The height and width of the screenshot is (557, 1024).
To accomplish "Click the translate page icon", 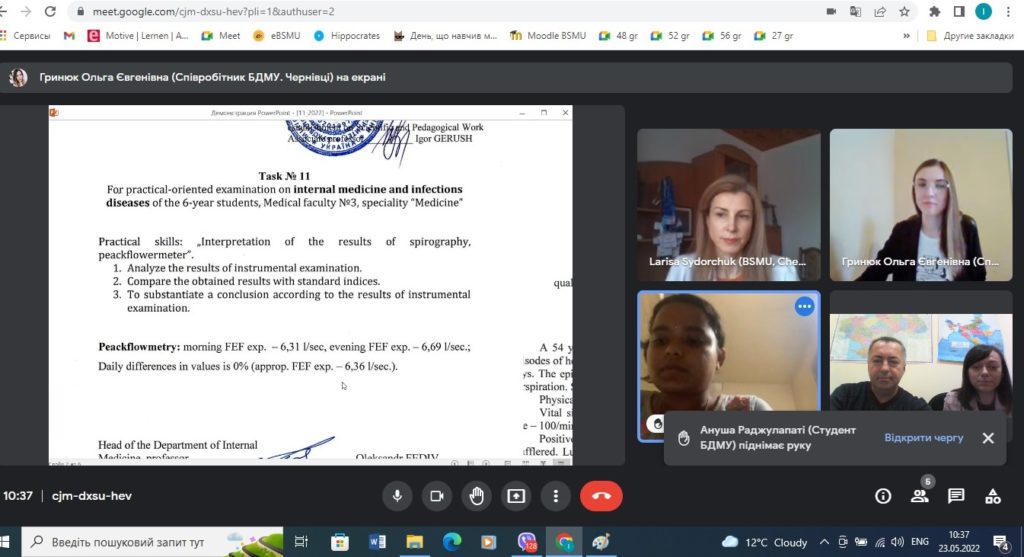I will 856,12.
